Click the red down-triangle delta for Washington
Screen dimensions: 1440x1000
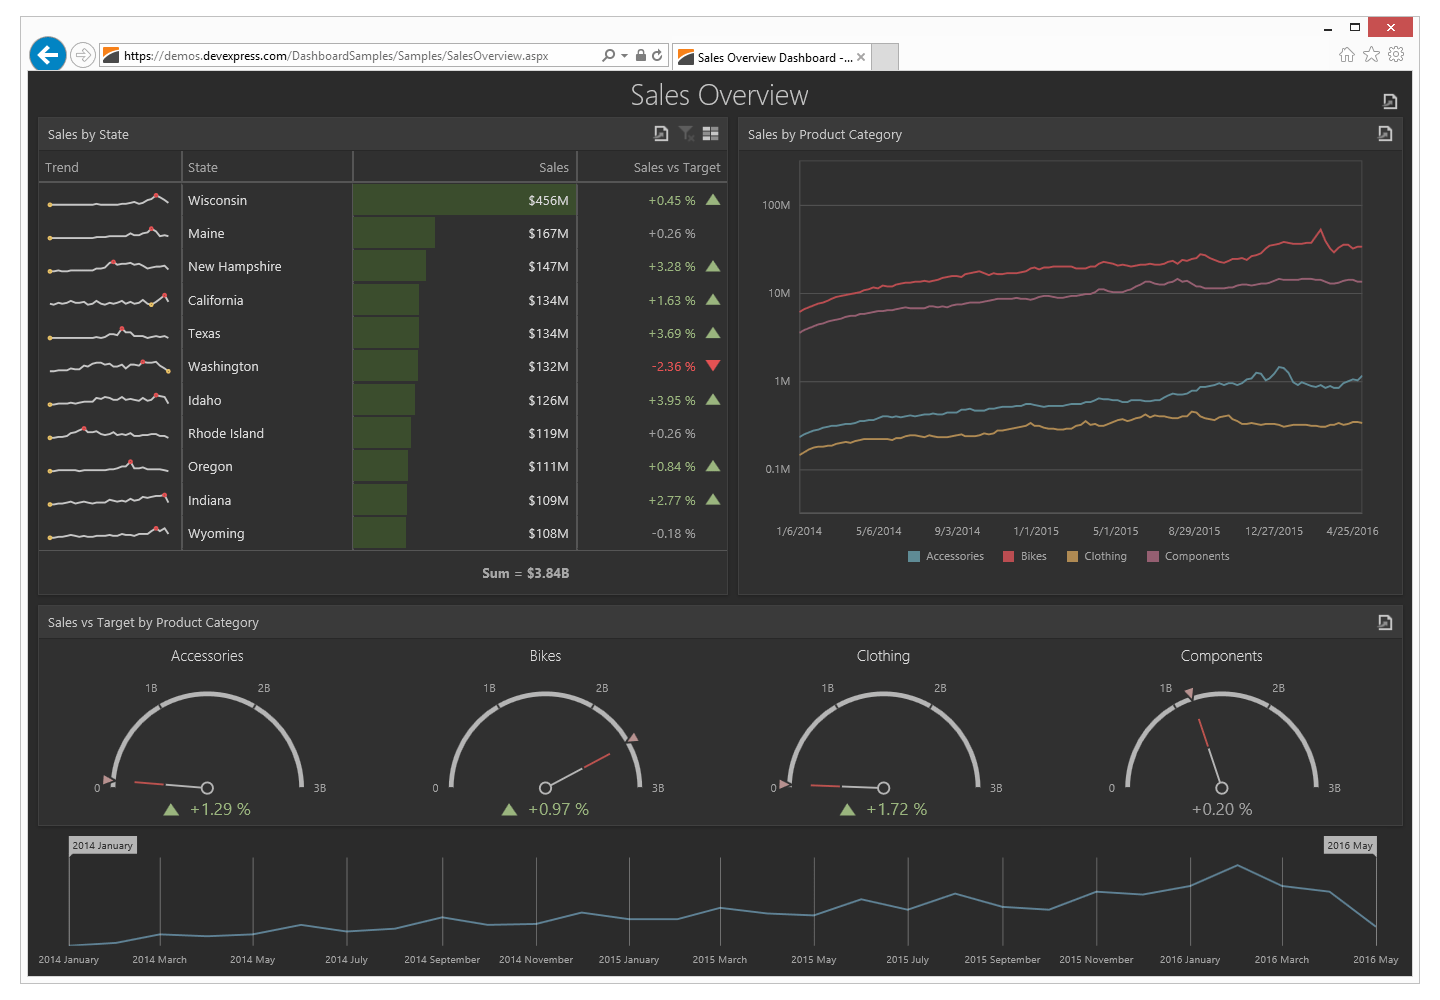coord(713,366)
